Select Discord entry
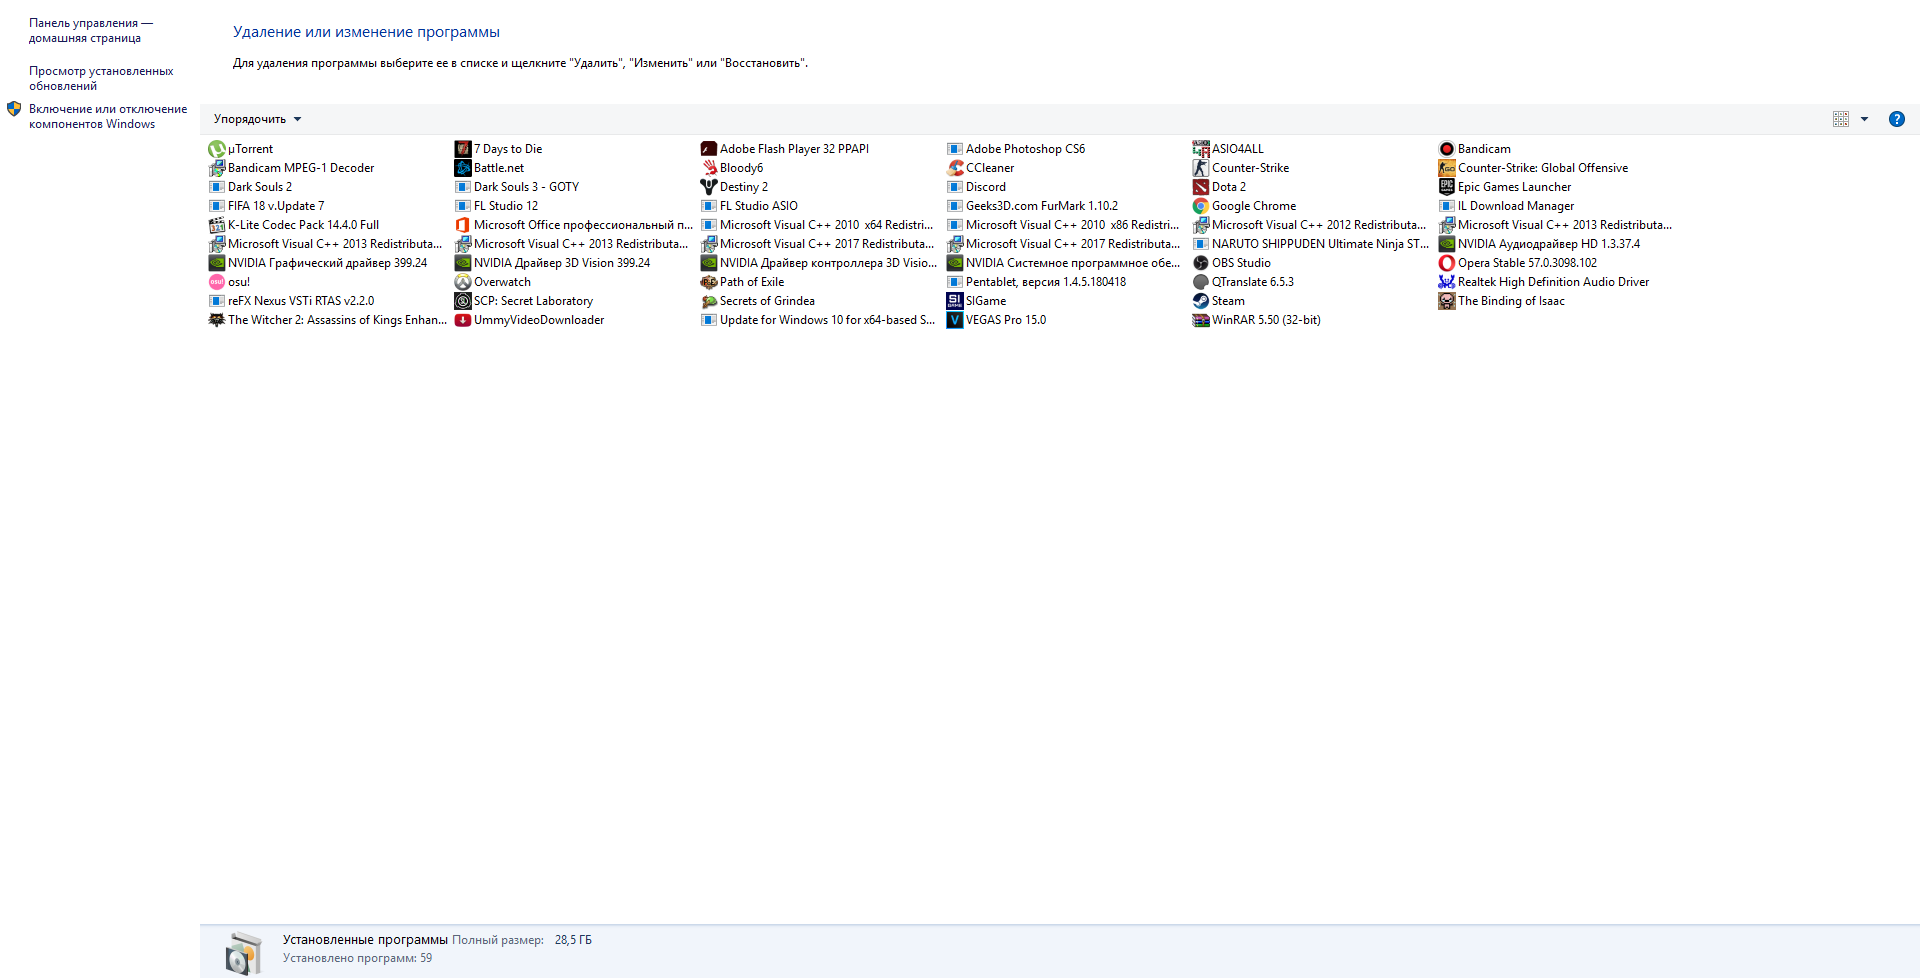 (976, 187)
